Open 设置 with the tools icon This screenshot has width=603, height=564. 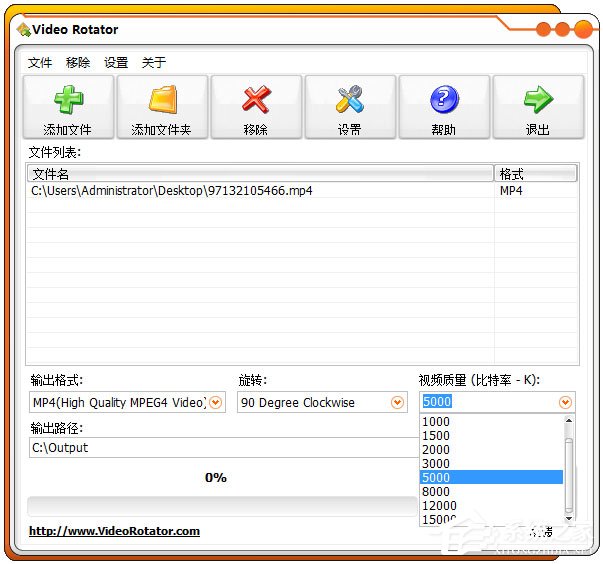coord(350,107)
